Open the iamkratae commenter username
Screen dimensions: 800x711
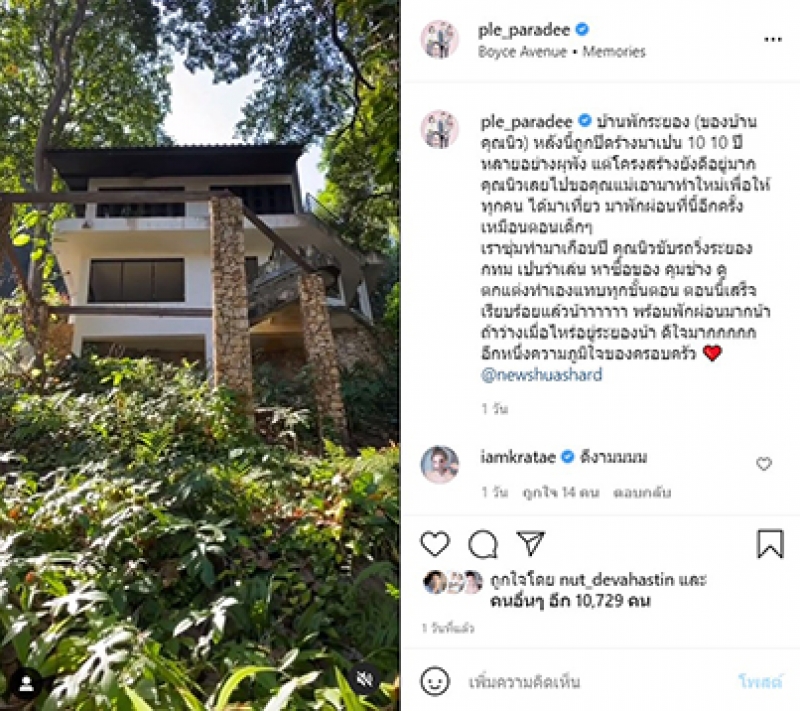(517, 456)
